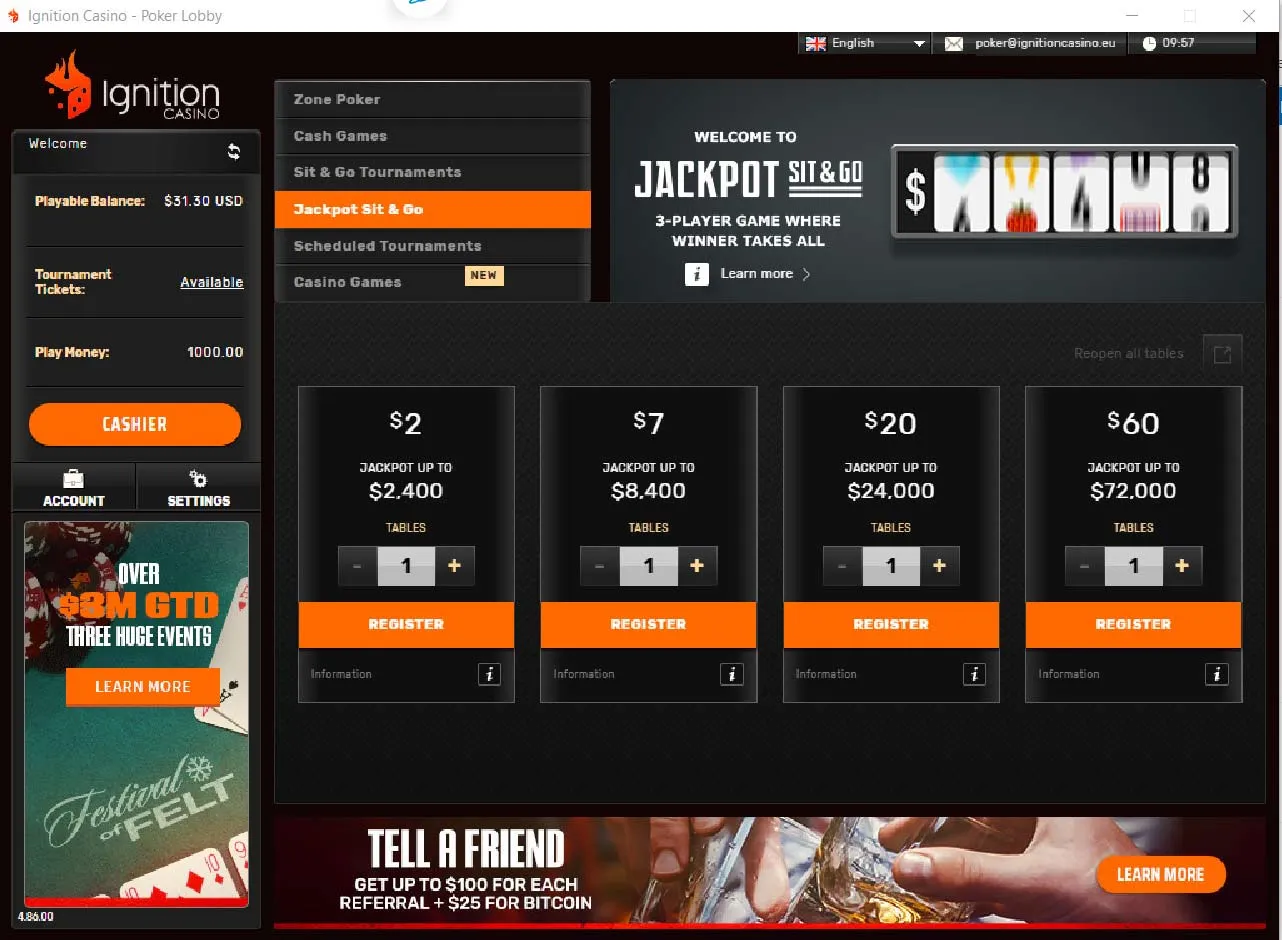Open info icon for the $20 game
Viewport: 1282px width, 940px height.
tap(974, 674)
